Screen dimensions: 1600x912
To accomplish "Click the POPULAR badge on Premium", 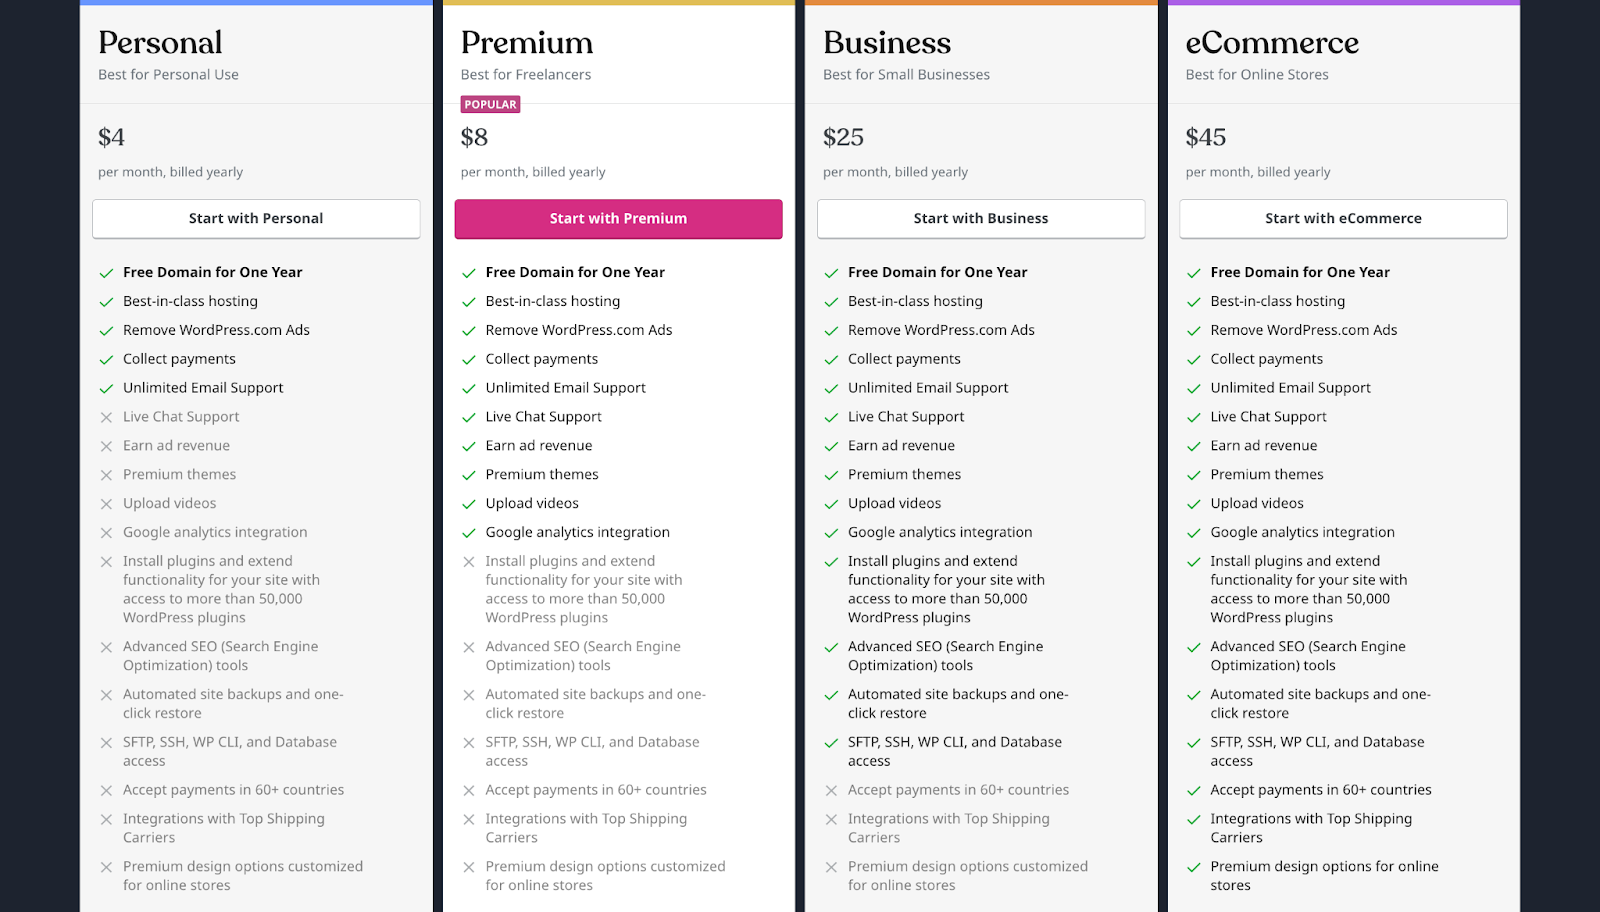I will point(490,105).
